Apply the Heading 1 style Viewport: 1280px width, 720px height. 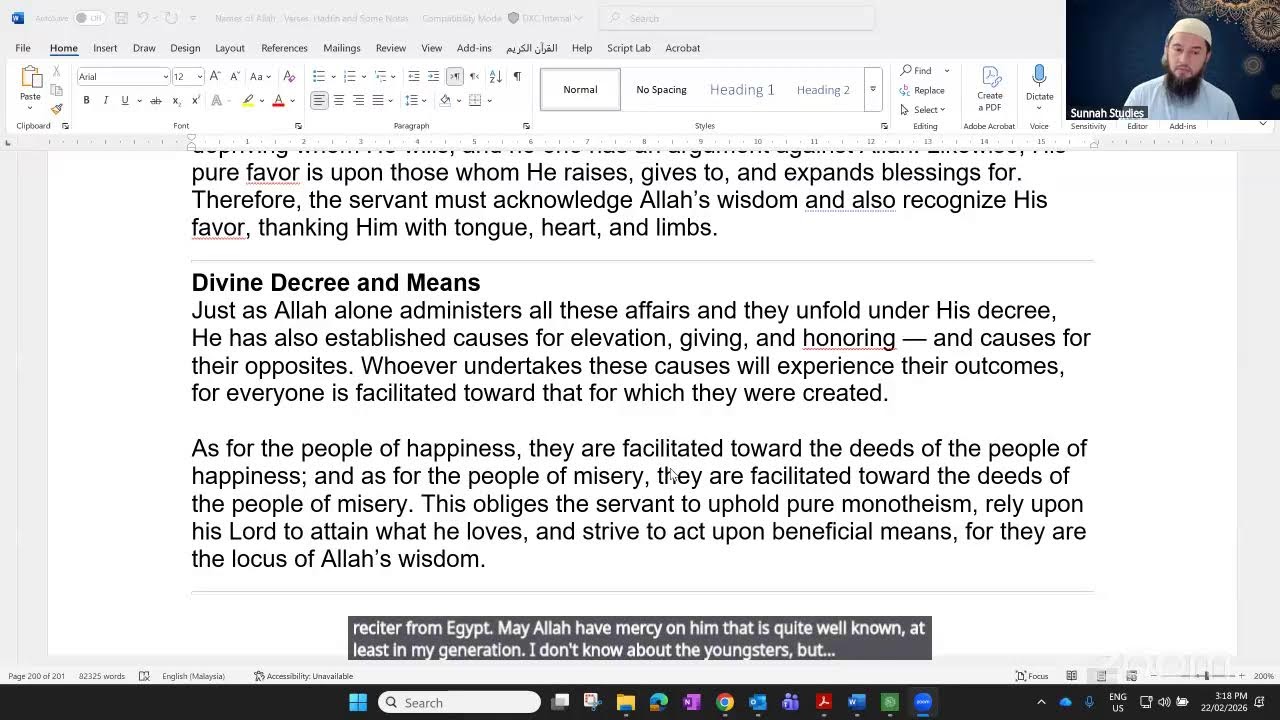click(742, 89)
